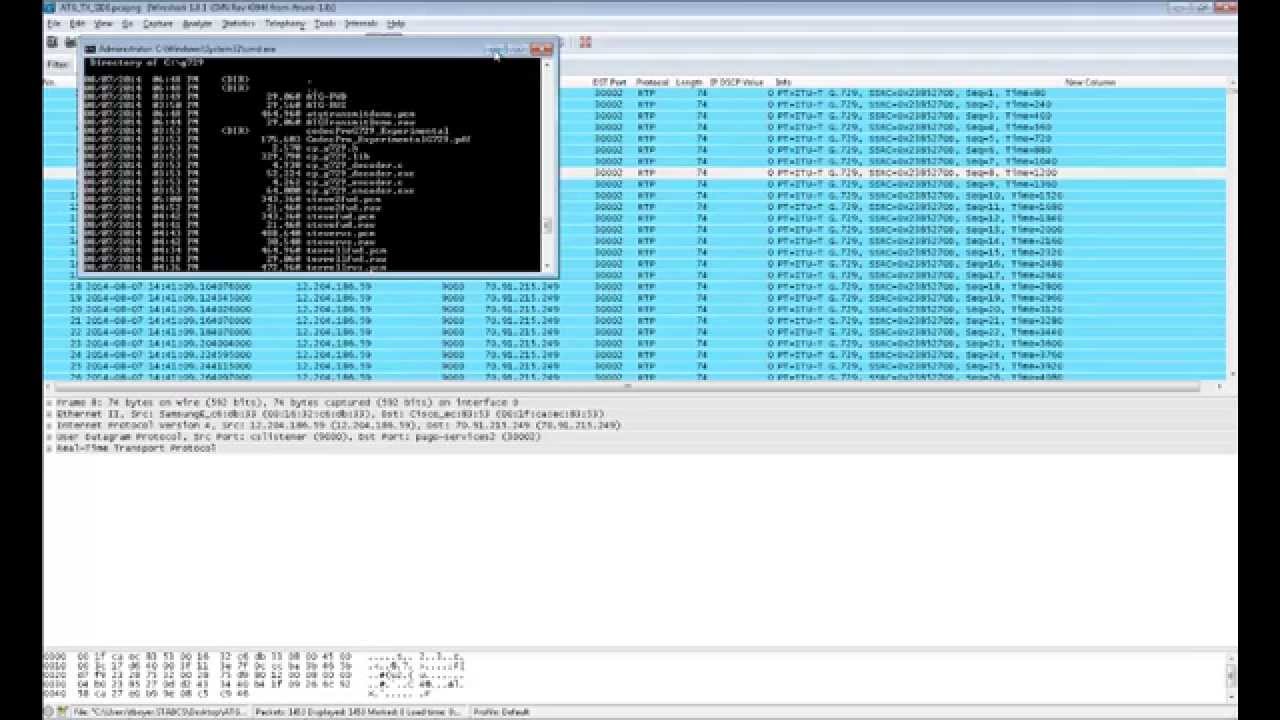Open the Statistics menu

click(x=238, y=23)
